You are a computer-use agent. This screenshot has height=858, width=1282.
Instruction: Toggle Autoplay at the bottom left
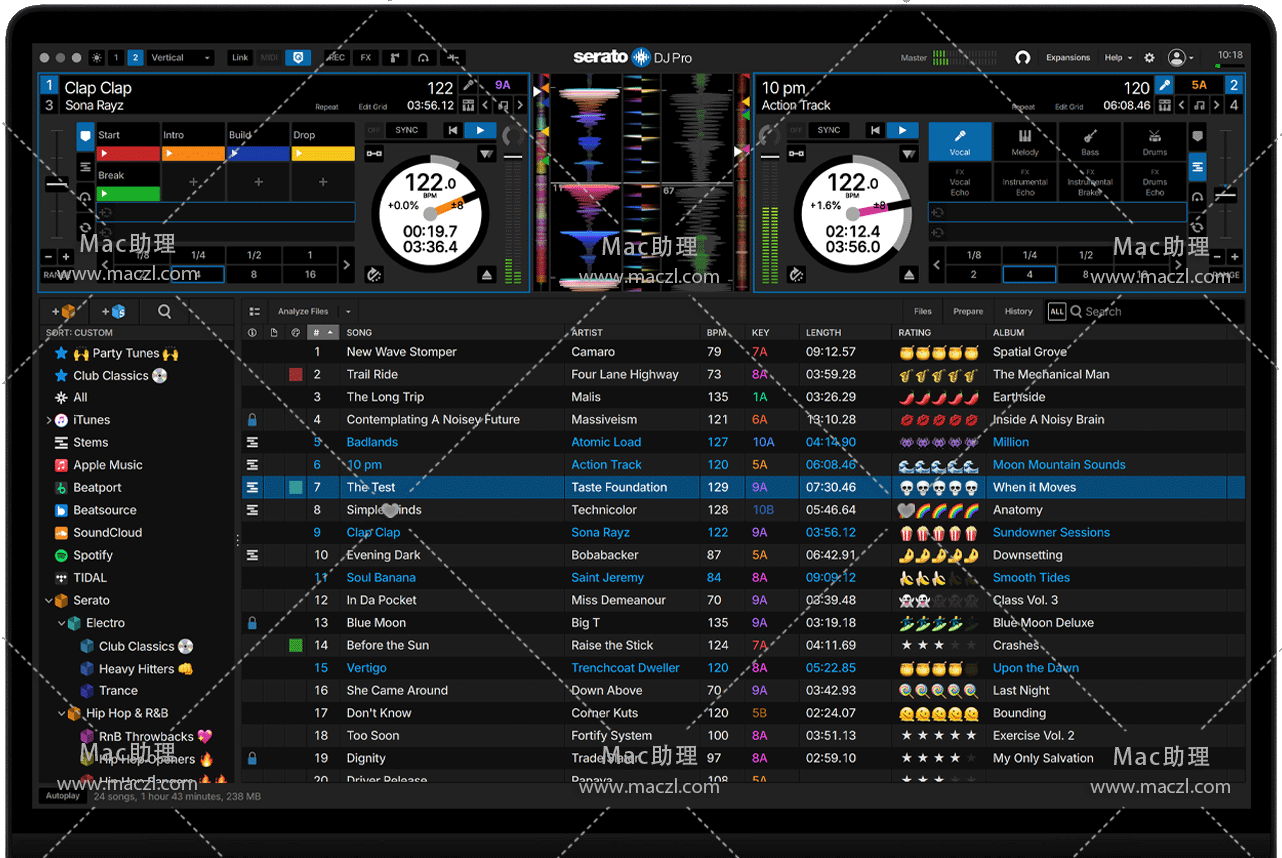(x=62, y=796)
